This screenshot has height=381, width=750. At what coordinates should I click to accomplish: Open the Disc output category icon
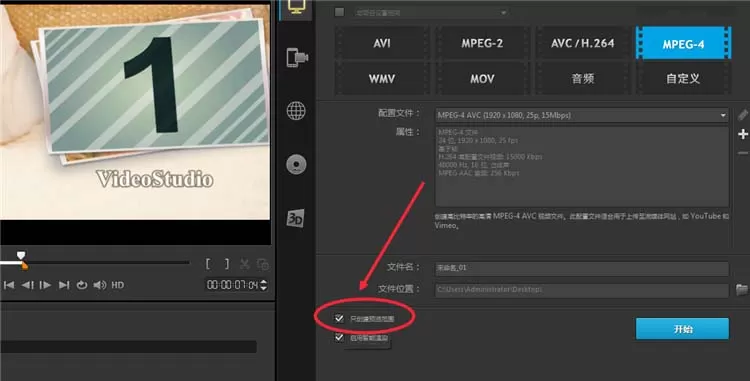(296, 164)
